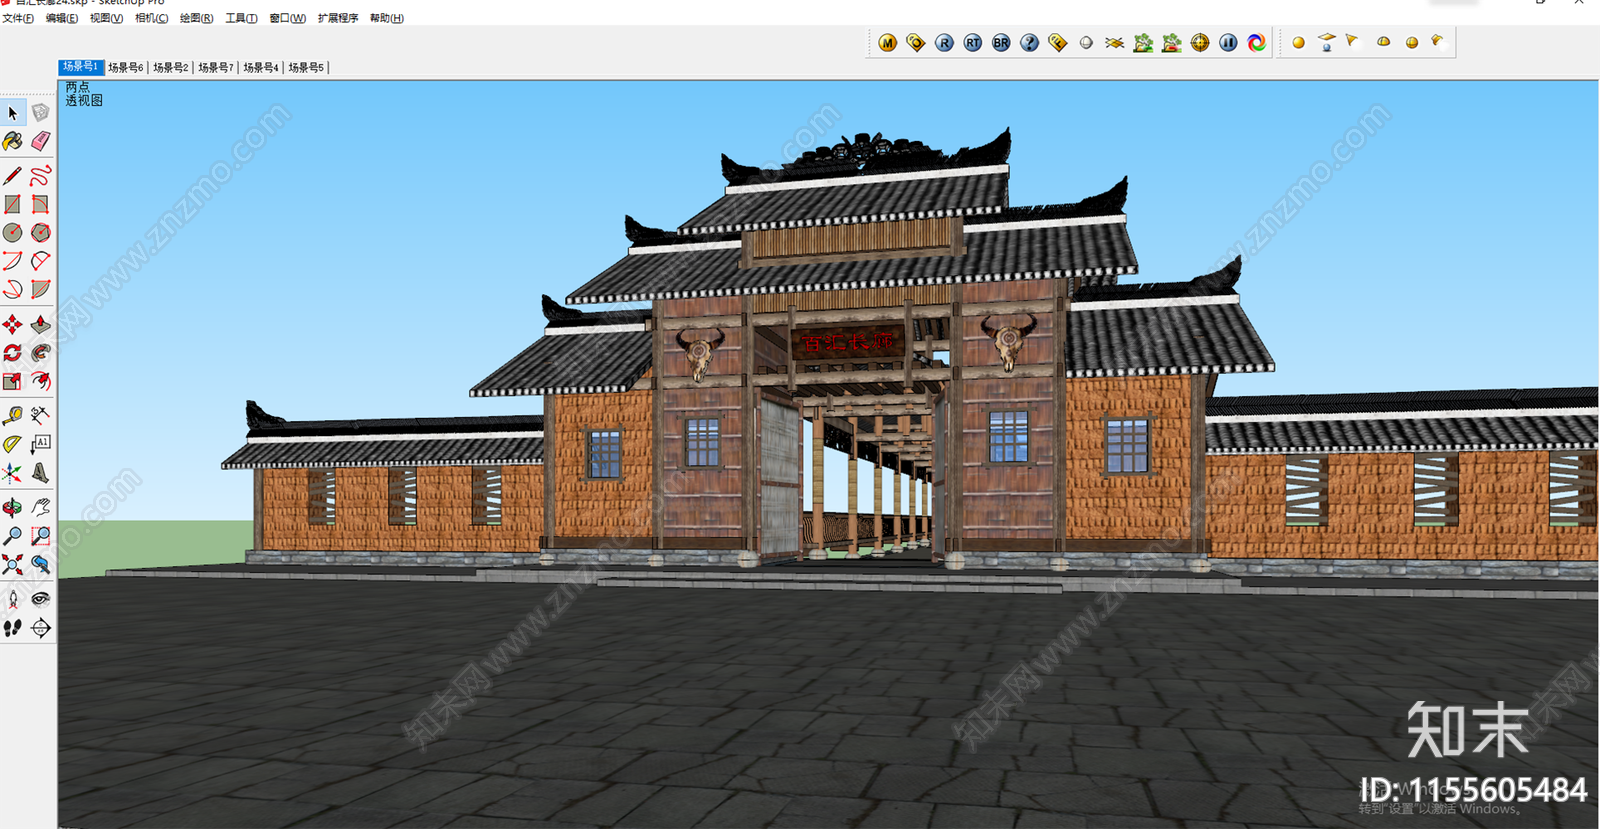
Task: Select the Arc tool
Action: point(12,261)
